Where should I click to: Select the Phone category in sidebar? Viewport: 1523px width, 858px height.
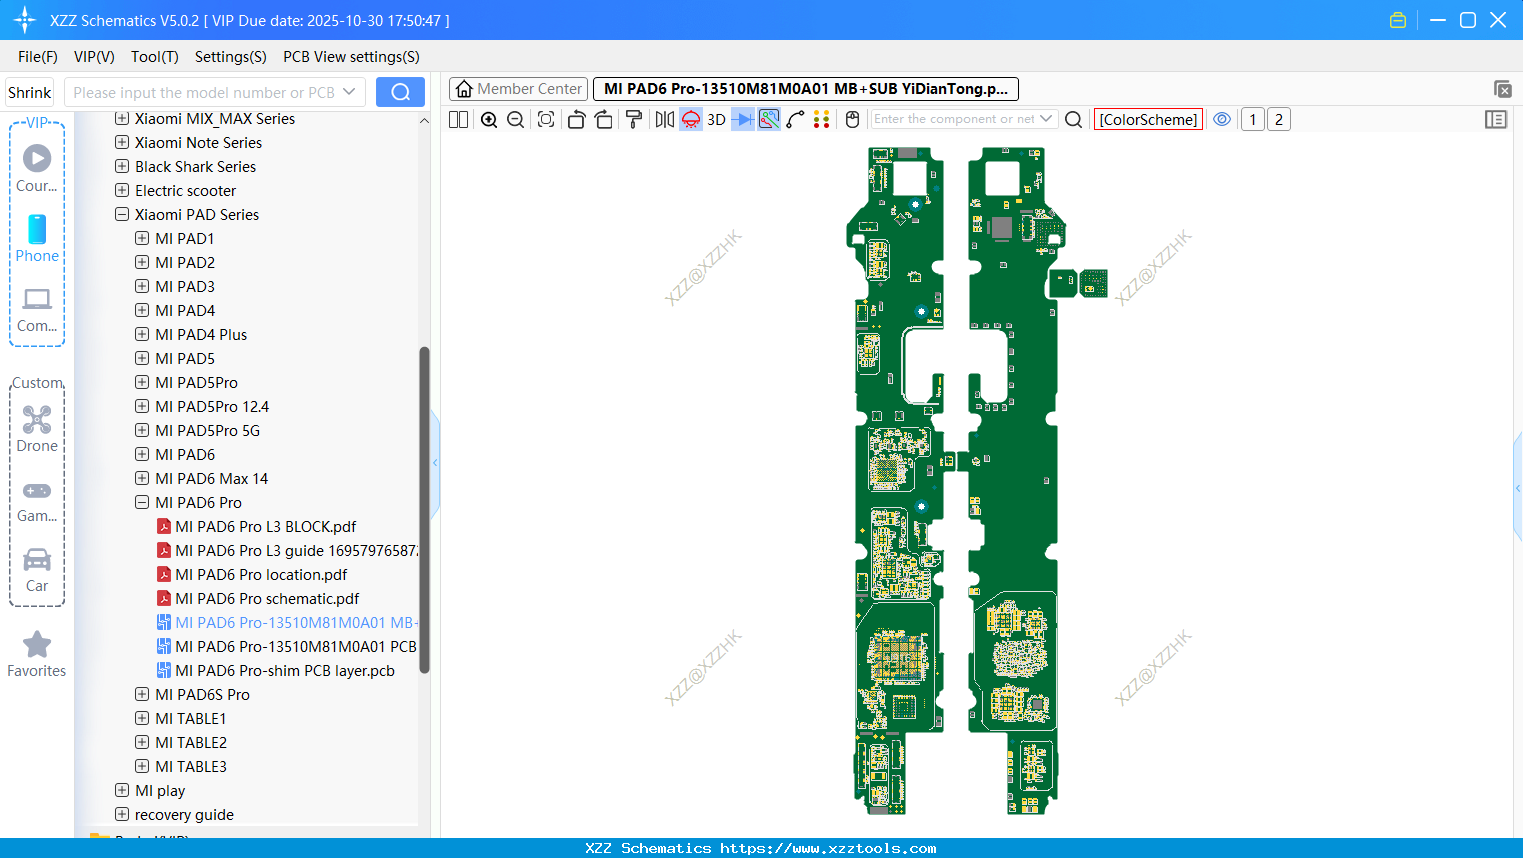37,239
